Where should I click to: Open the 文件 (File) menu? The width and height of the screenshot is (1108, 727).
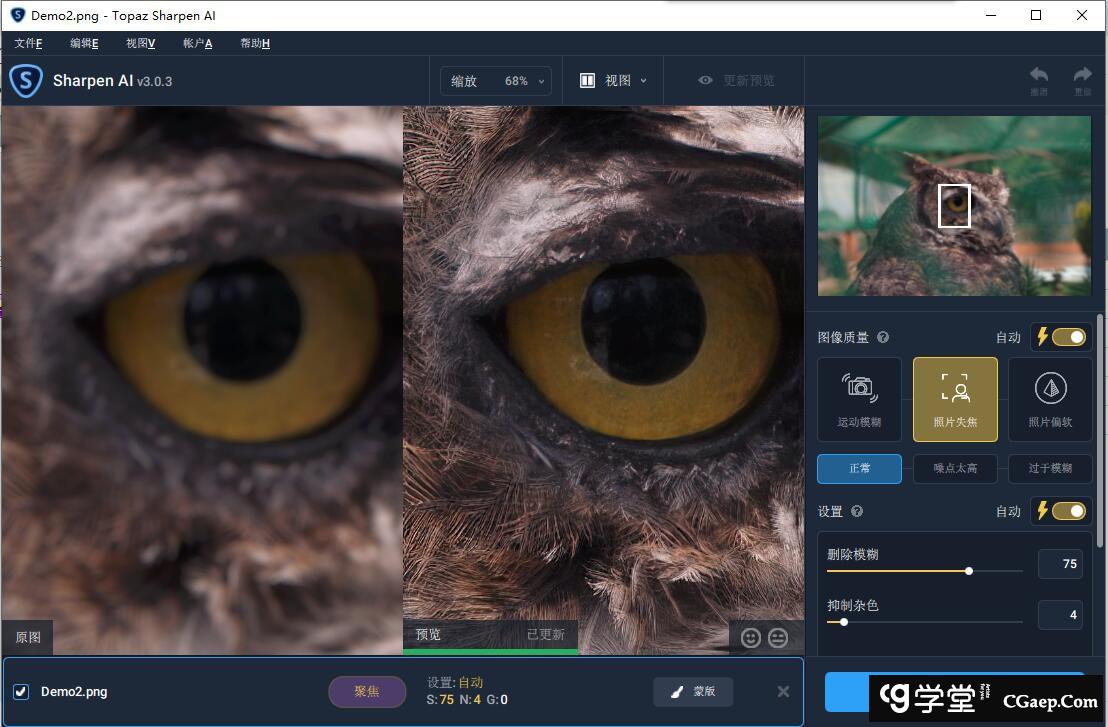point(28,43)
